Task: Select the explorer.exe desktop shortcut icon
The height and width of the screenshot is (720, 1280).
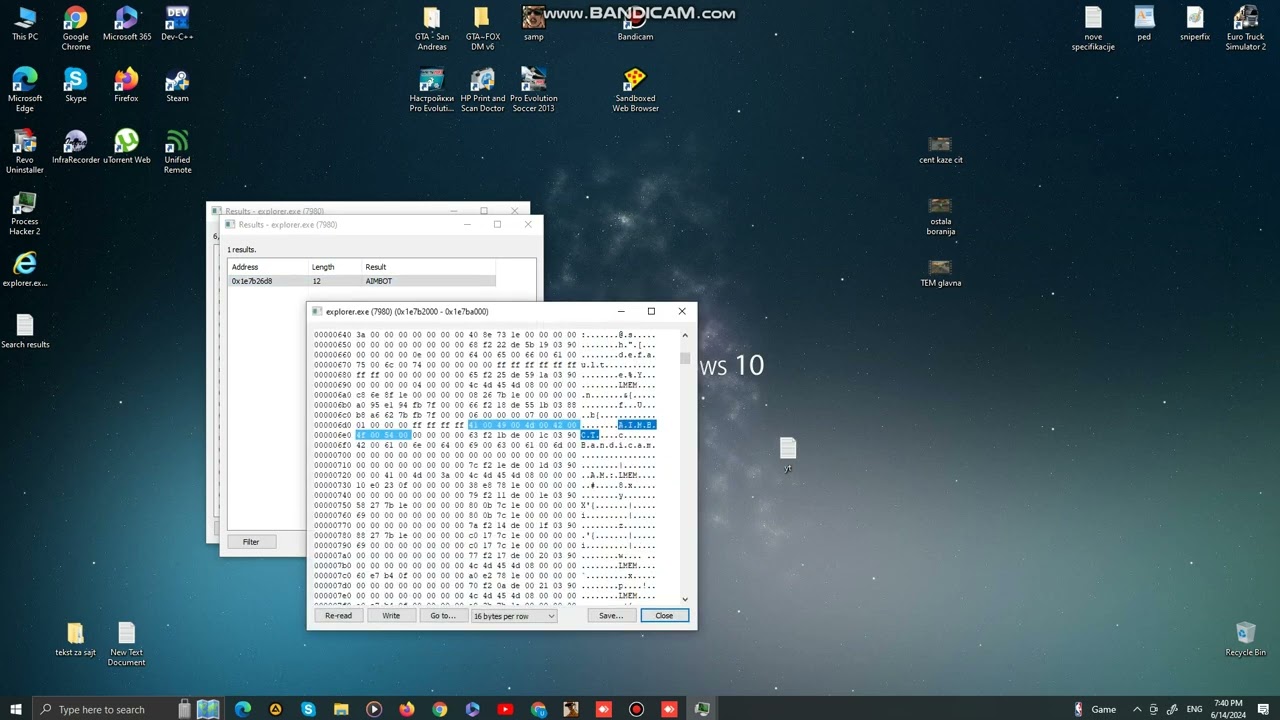Action: click(x=25, y=269)
